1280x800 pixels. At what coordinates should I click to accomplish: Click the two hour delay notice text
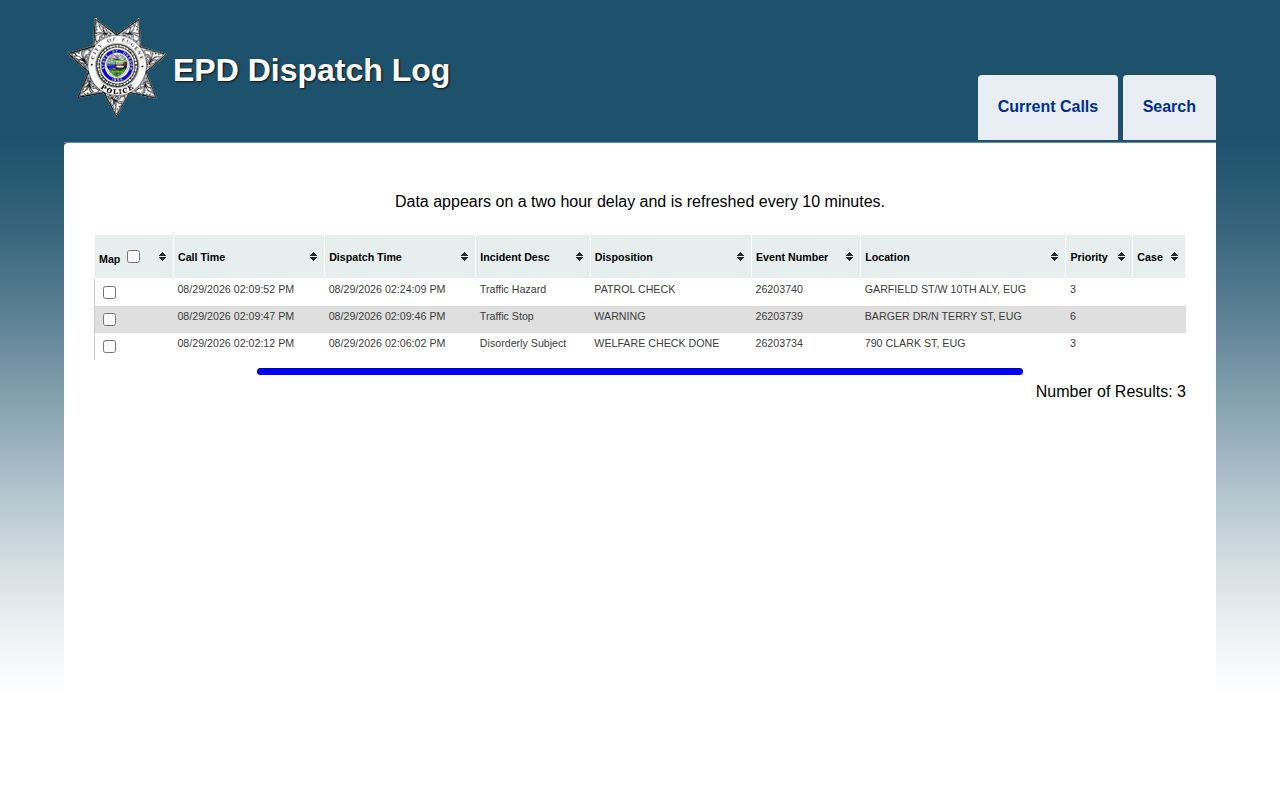[x=640, y=202]
